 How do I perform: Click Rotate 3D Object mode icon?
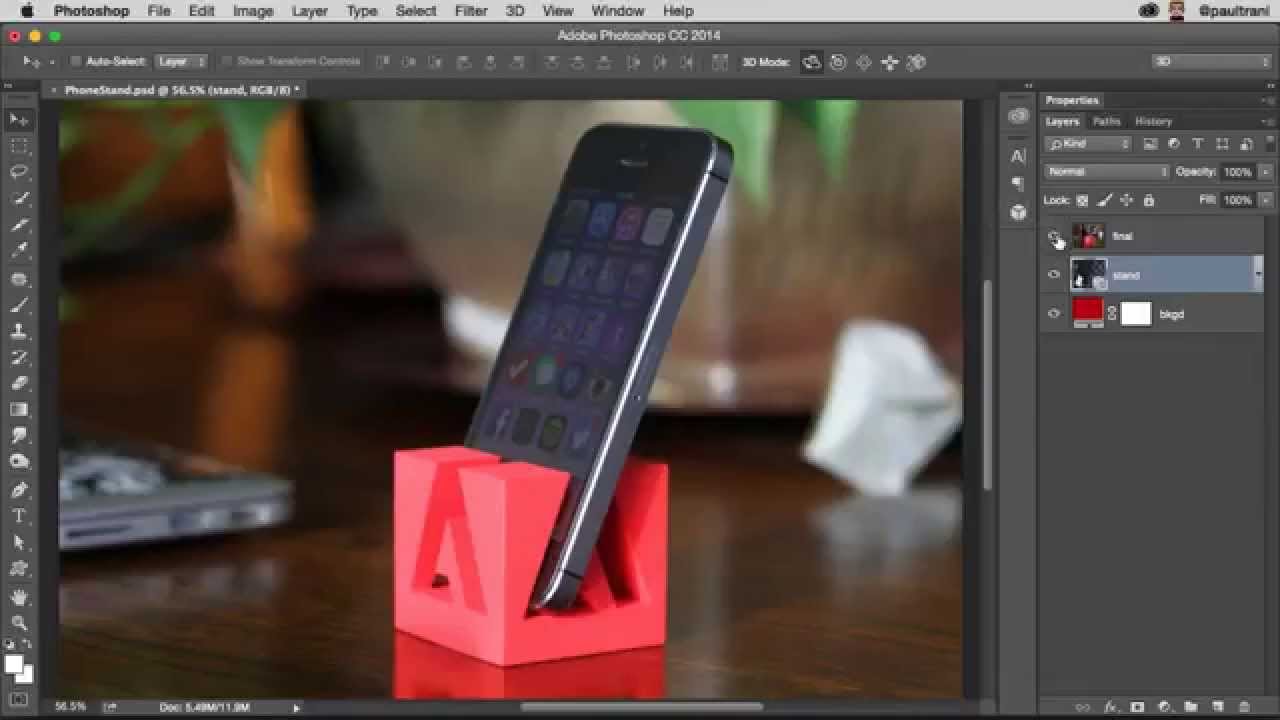(x=812, y=62)
